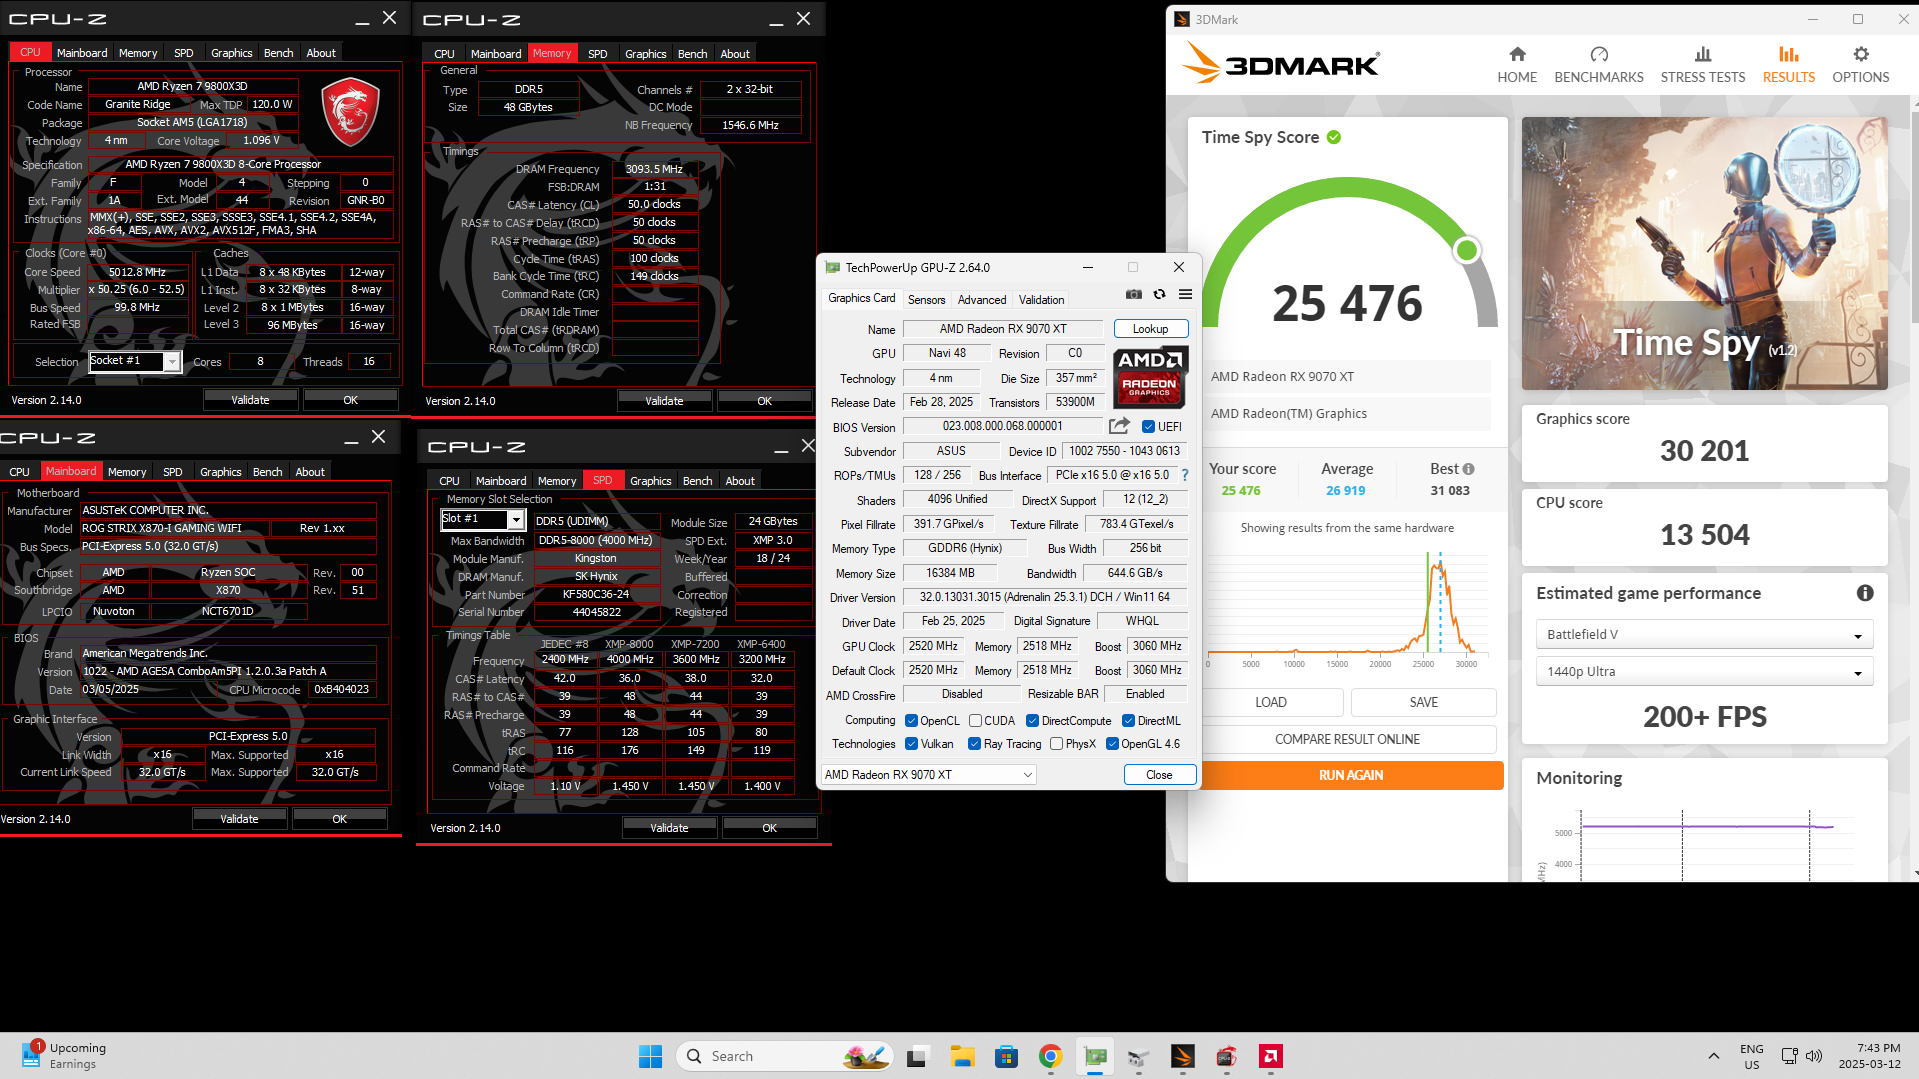Click Lookup button in GPU-Z

coord(1150,329)
